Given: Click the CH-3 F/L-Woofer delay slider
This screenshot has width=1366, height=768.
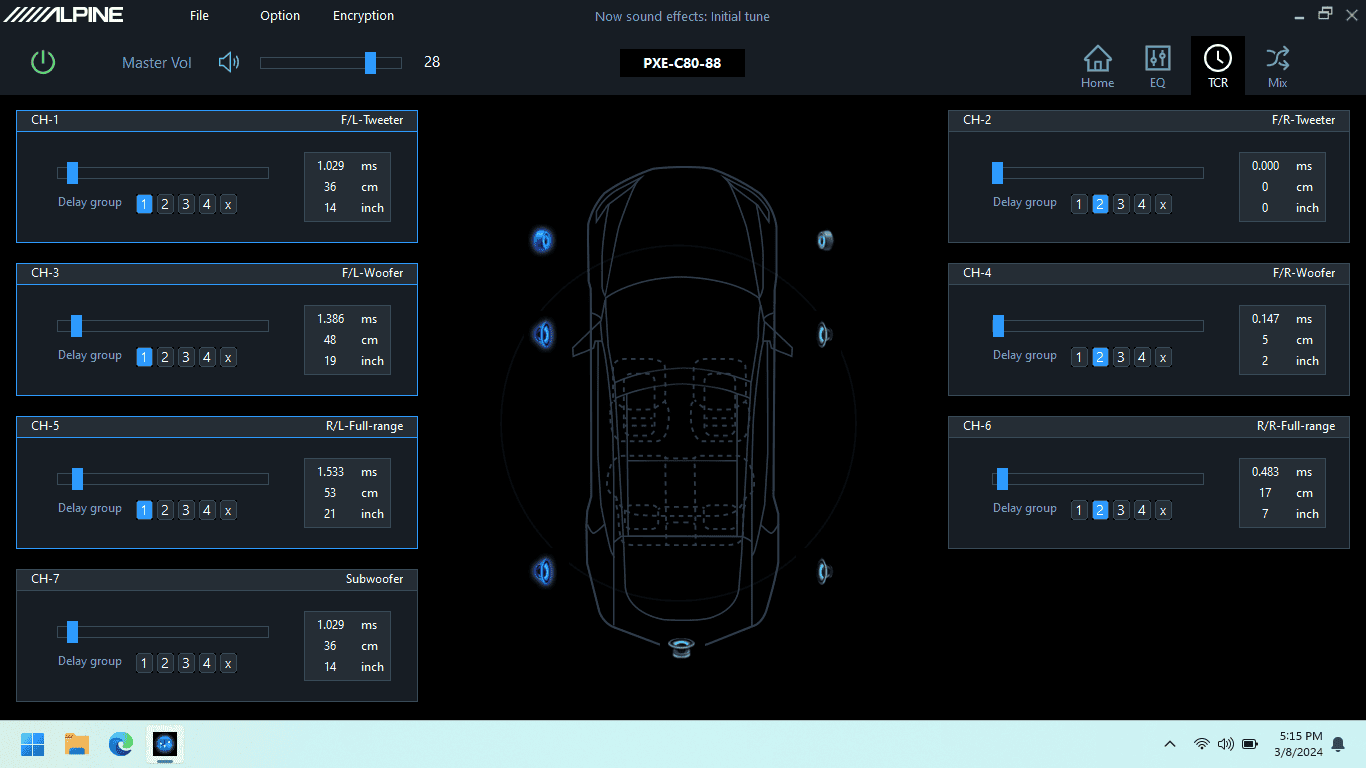Looking at the screenshot, I should pyautogui.click(x=163, y=326).
